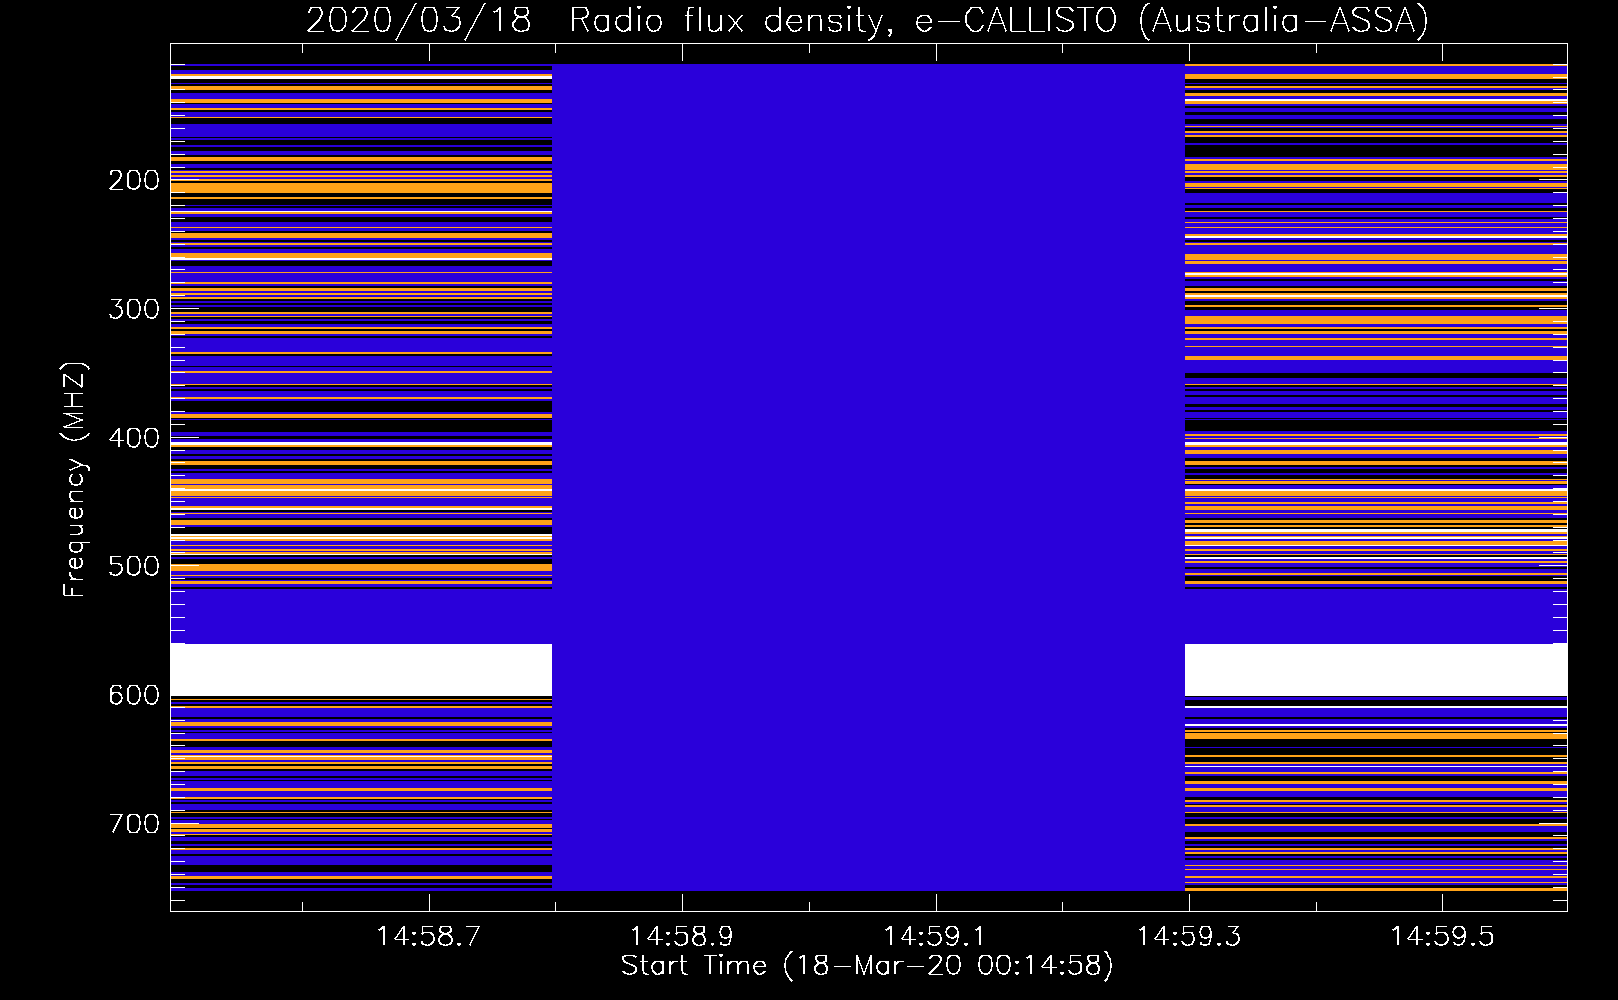
Task: Click the 500 frequency tick label
Action: (134, 566)
